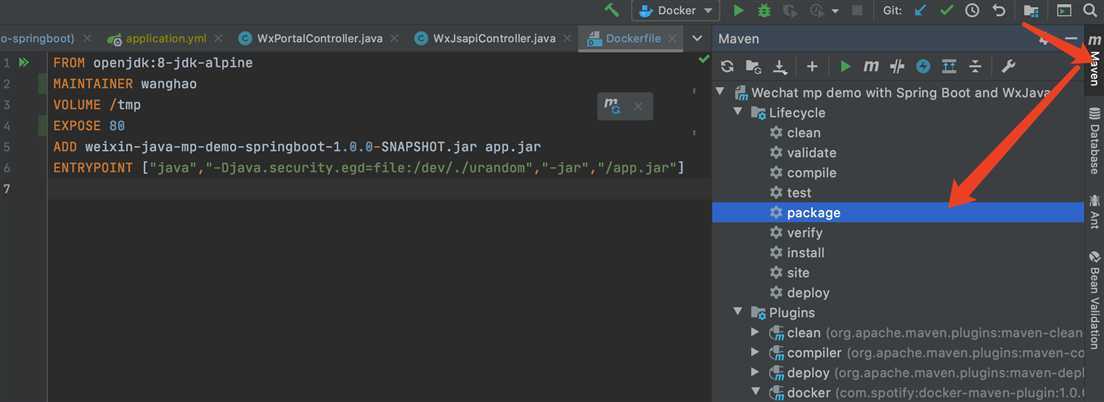Click the Build project hammer icon
Image resolution: width=1104 pixels, height=402 pixels.
(612, 11)
